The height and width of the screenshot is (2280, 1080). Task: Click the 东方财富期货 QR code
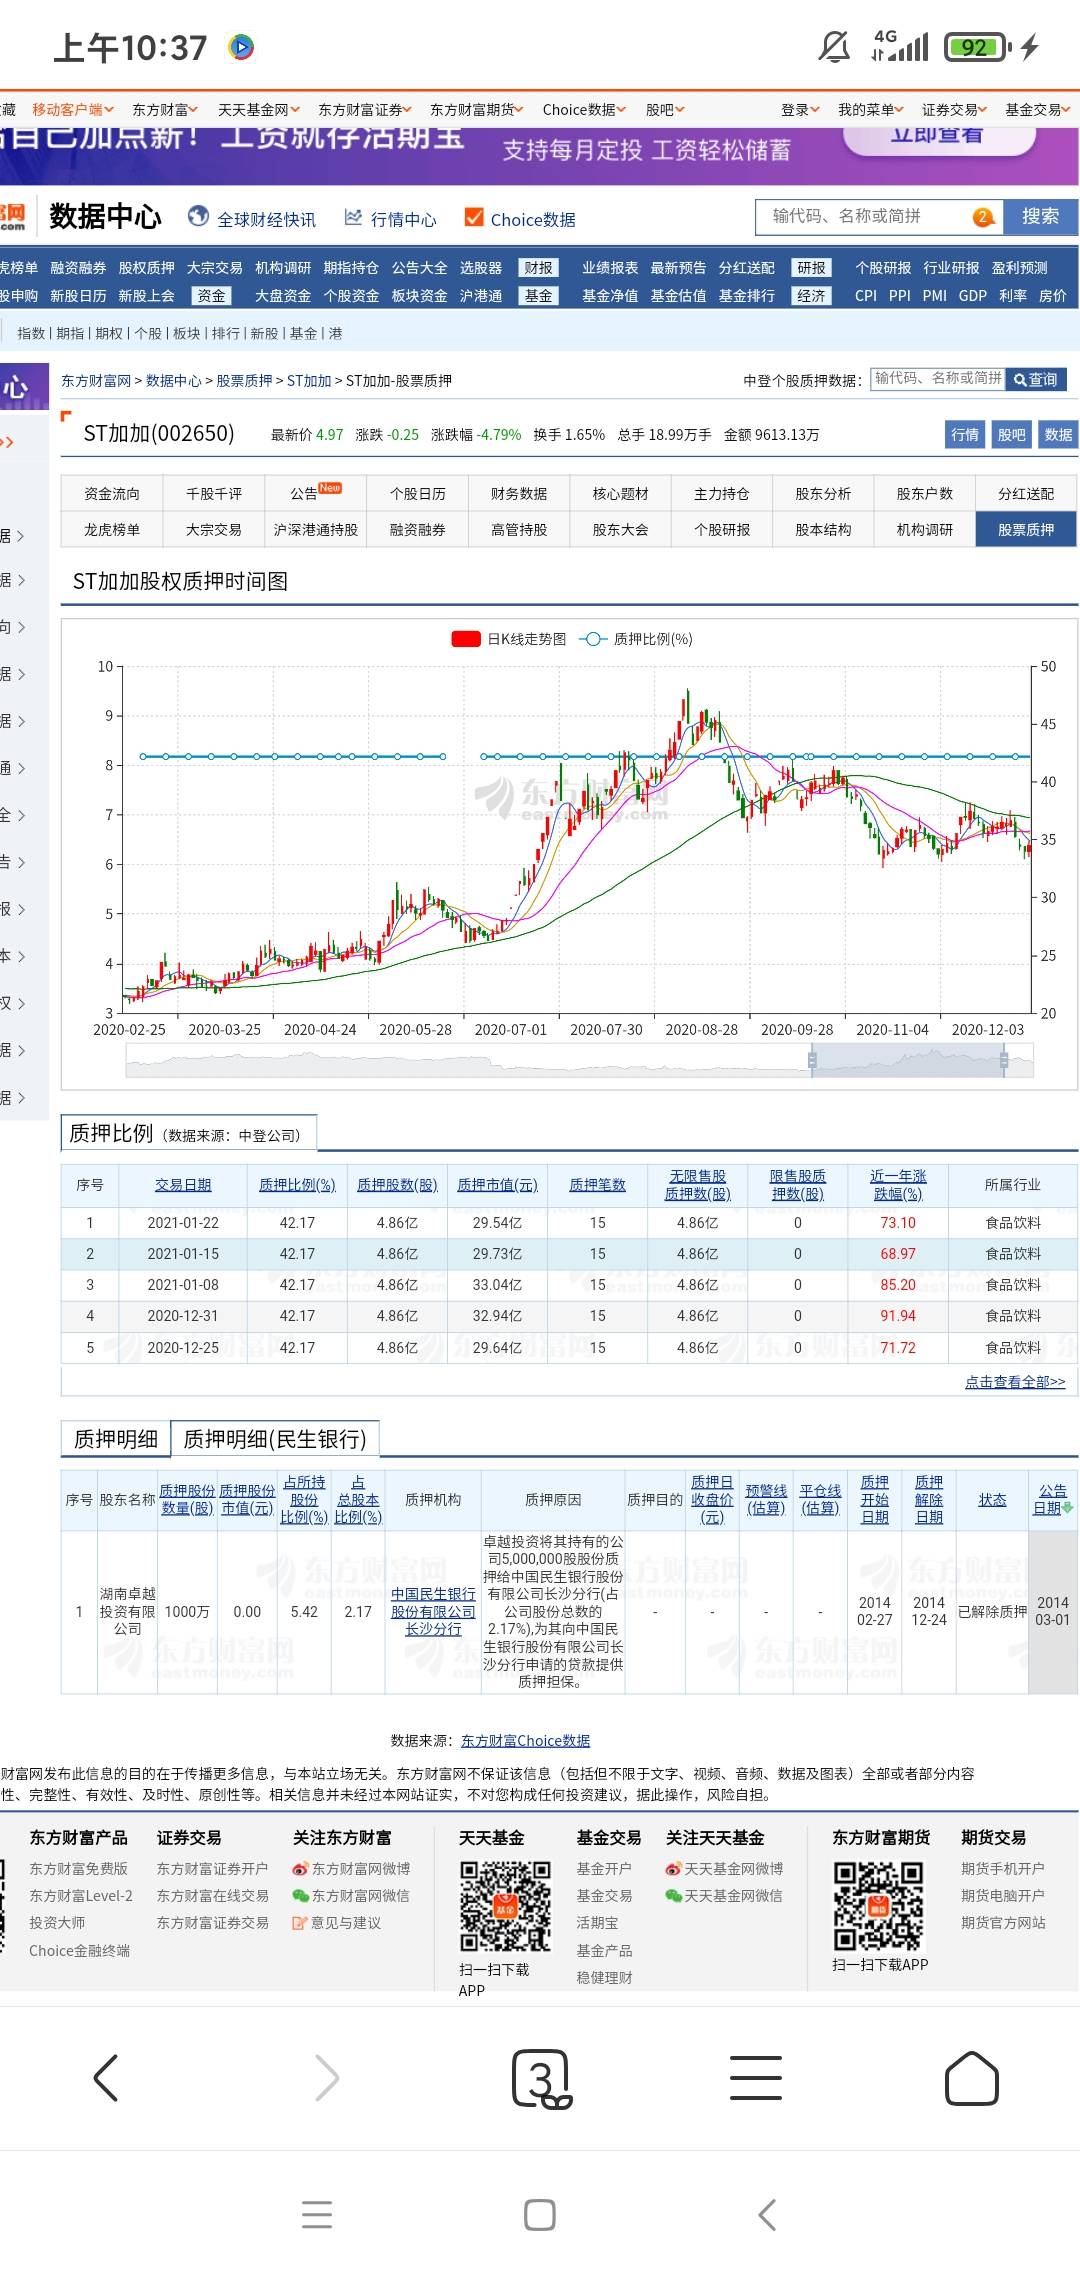point(879,1906)
